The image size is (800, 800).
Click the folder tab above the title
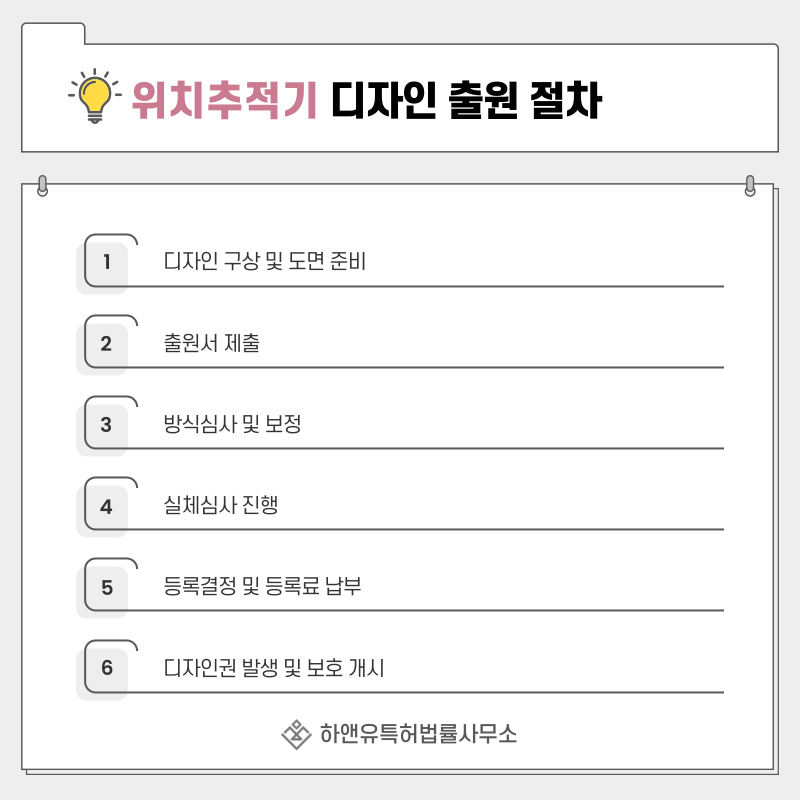(53, 33)
